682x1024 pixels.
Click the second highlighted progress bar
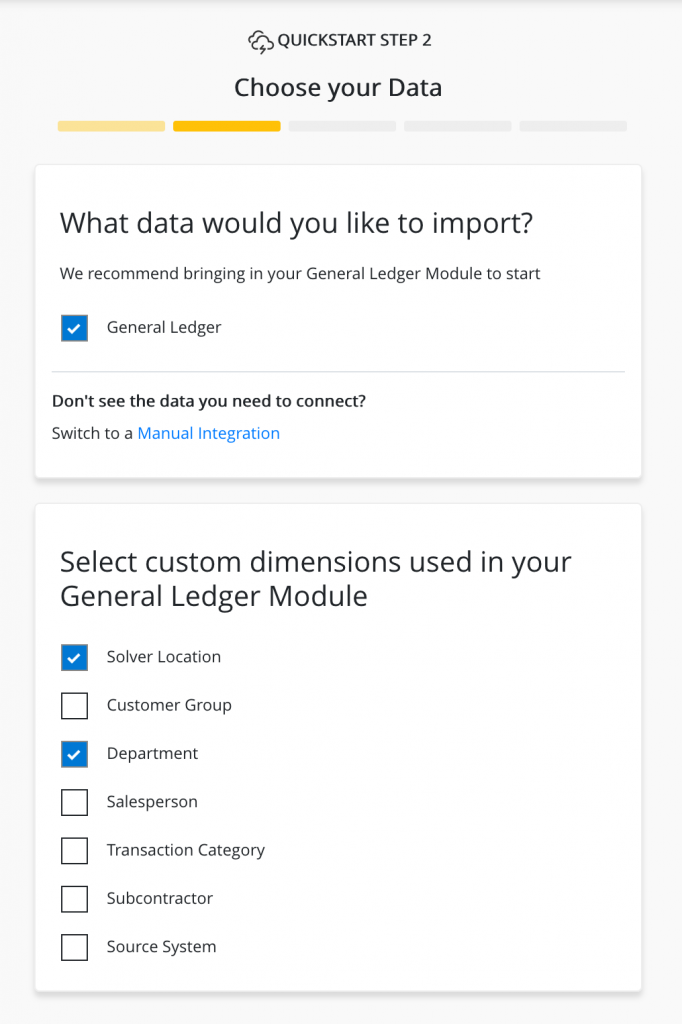[226, 127]
